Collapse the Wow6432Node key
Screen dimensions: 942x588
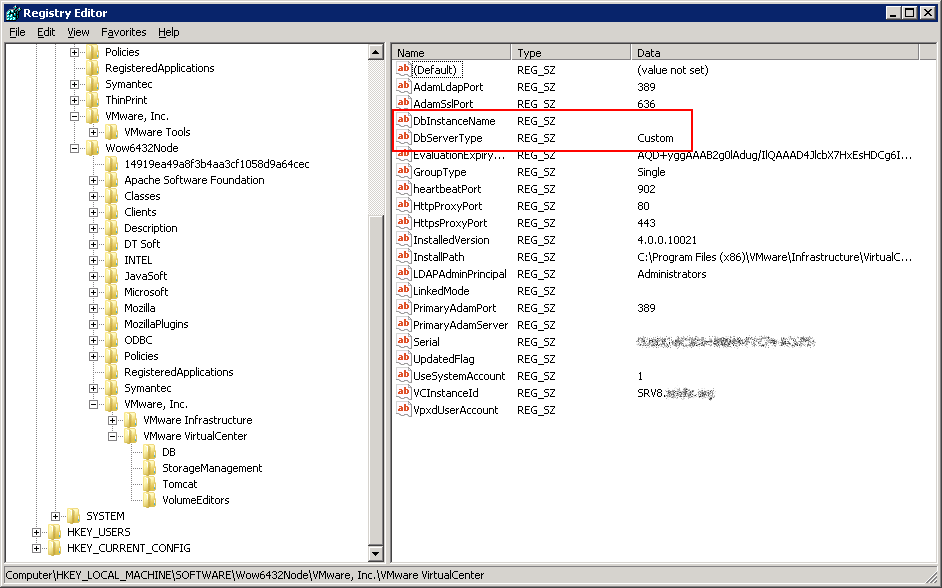point(74,148)
